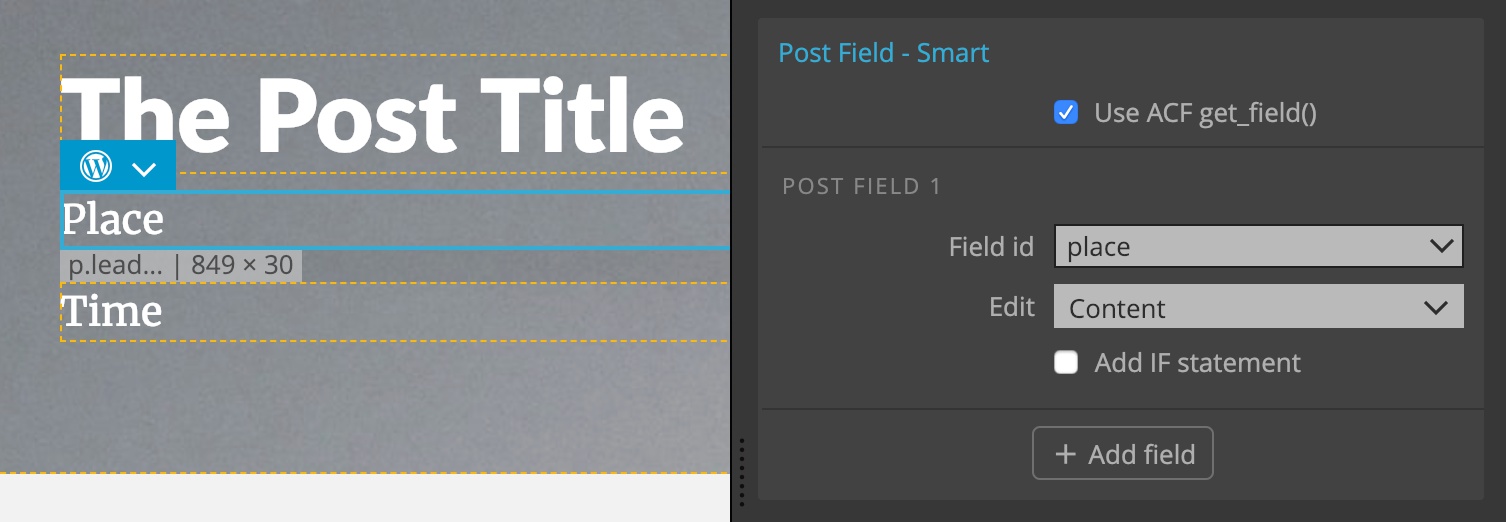The width and height of the screenshot is (1506, 522).
Task: Click the Add IF statement label text
Action: 1197,362
